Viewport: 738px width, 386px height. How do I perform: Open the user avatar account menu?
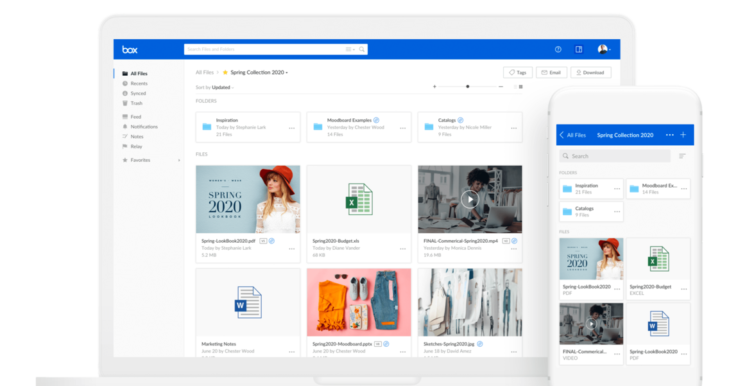coord(603,49)
